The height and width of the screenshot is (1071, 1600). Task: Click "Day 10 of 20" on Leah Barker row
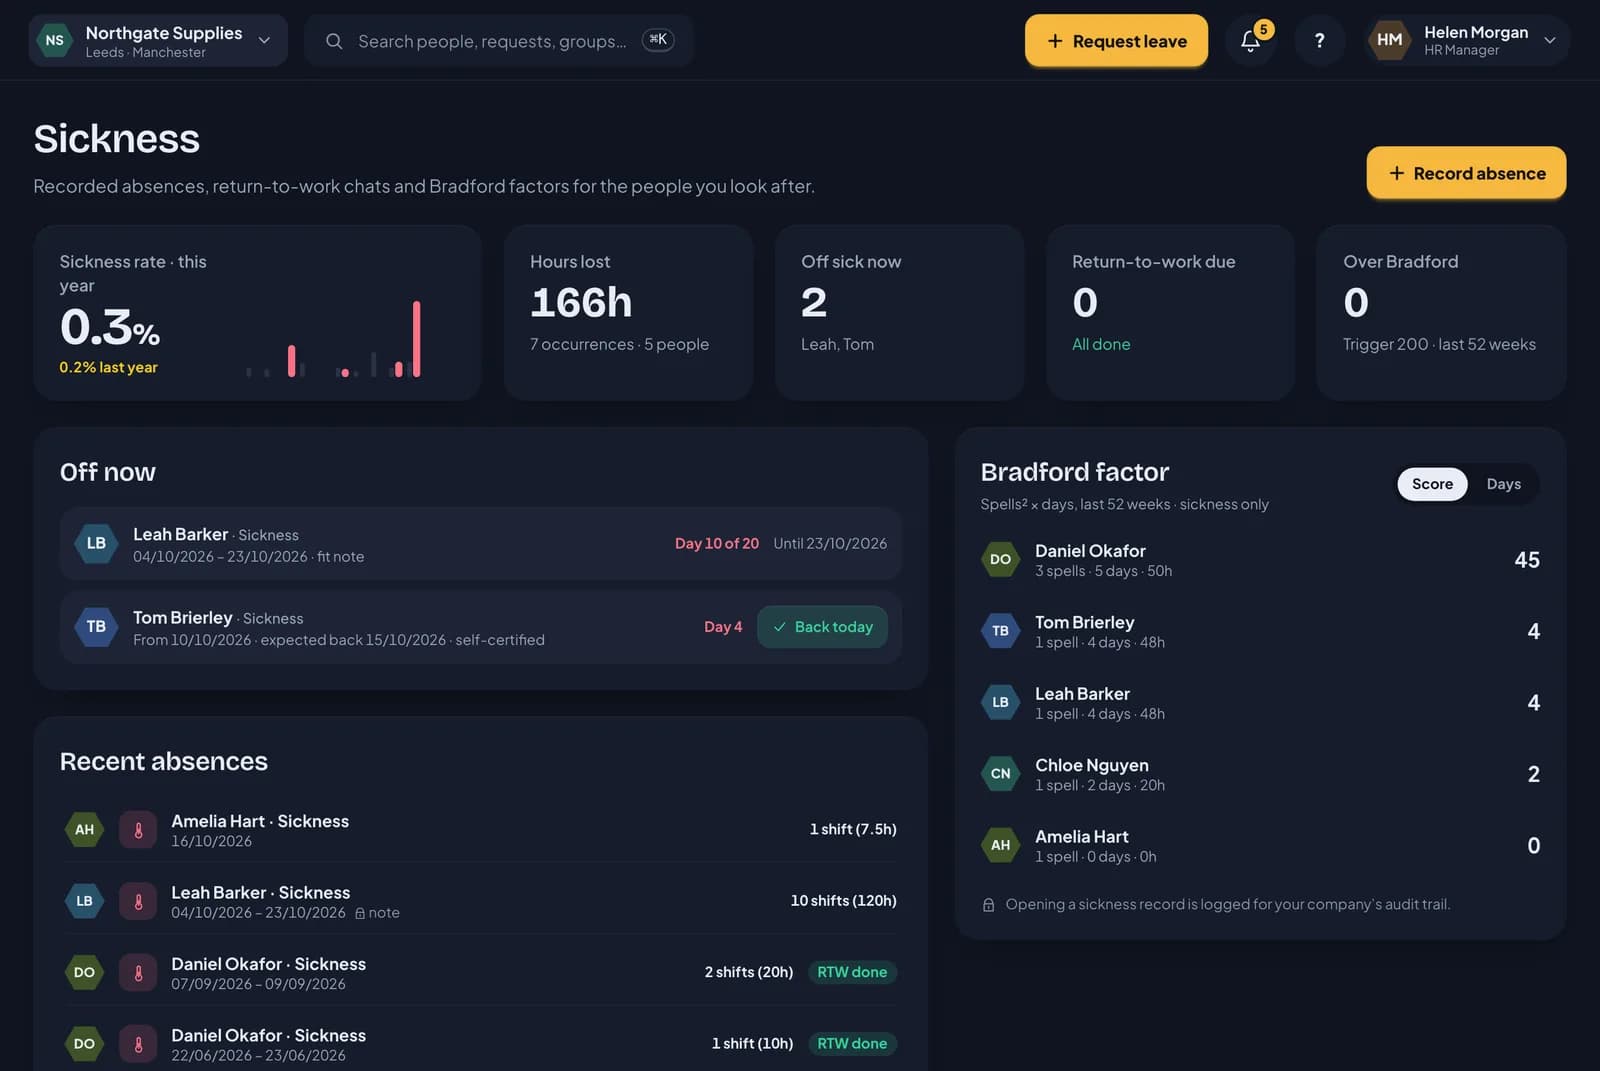pyautogui.click(x=717, y=544)
